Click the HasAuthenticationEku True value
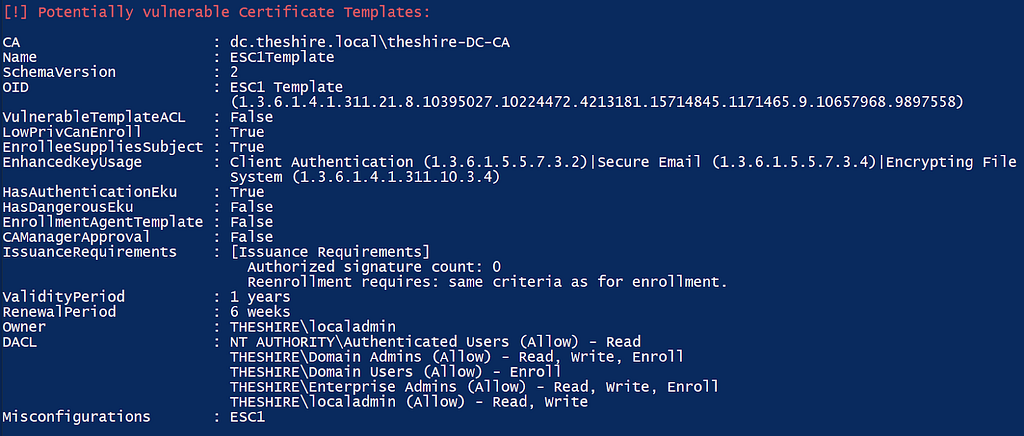1024x436 pixels. point(247,193)
